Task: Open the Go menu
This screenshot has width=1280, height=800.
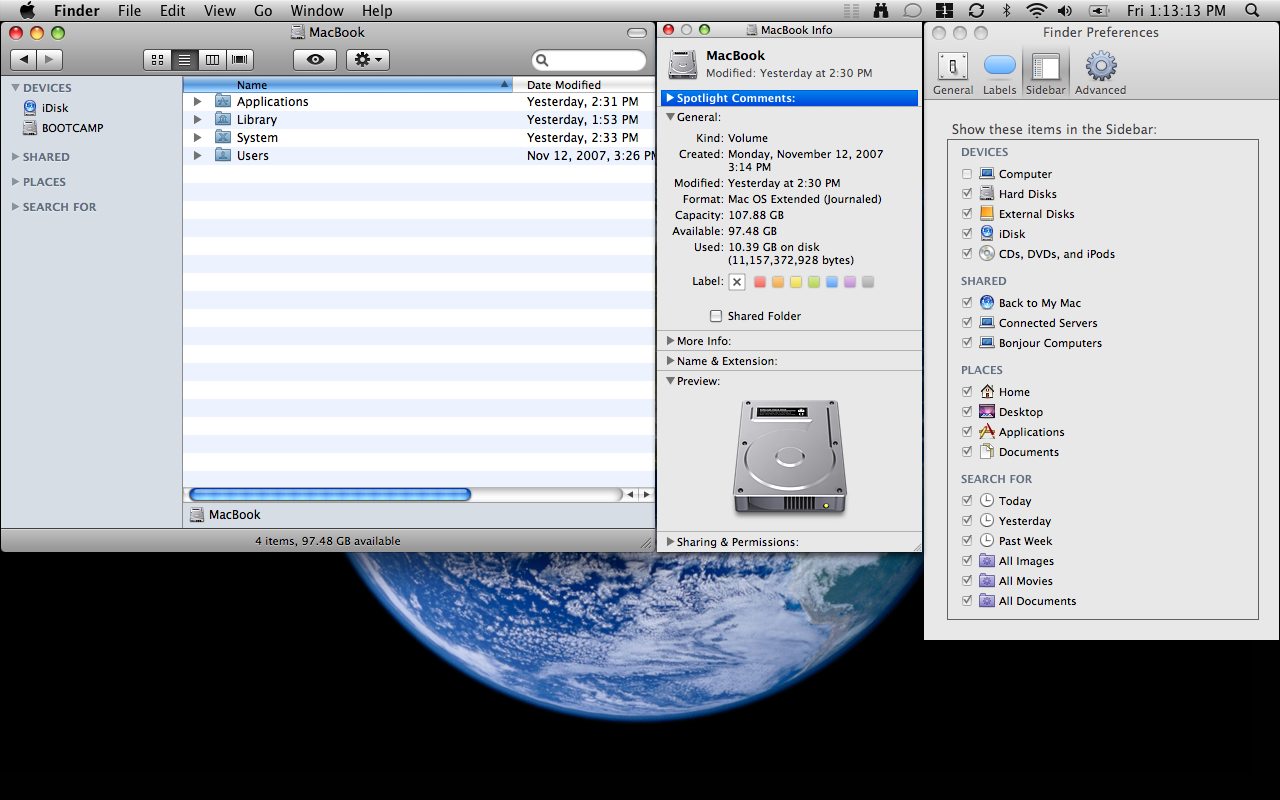Action: [x=263, y=11]
